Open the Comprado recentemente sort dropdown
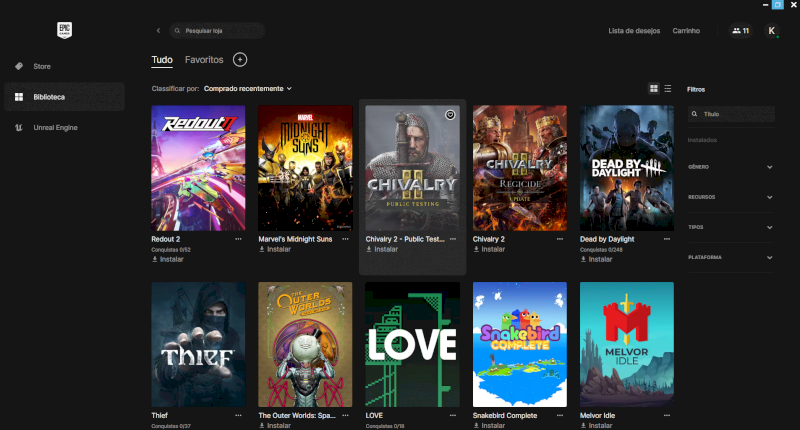This screenshot has width=800, height=430. (248, 88)
